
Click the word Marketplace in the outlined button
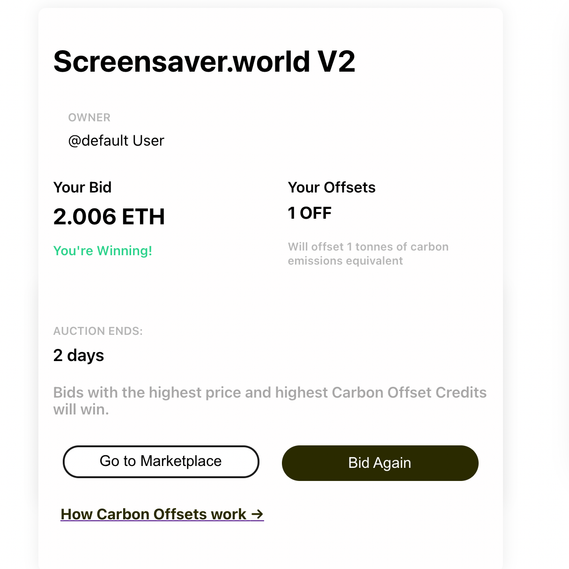(x=181, y=461)
